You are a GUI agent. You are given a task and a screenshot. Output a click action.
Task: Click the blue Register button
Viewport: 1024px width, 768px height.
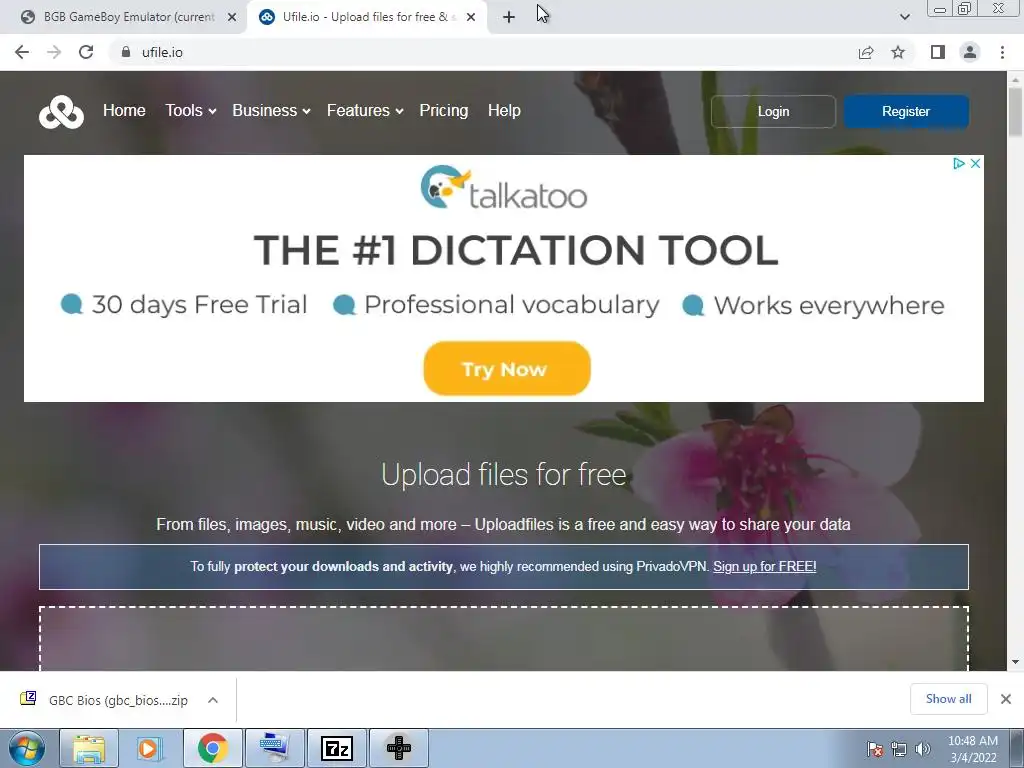pos(906,112)
